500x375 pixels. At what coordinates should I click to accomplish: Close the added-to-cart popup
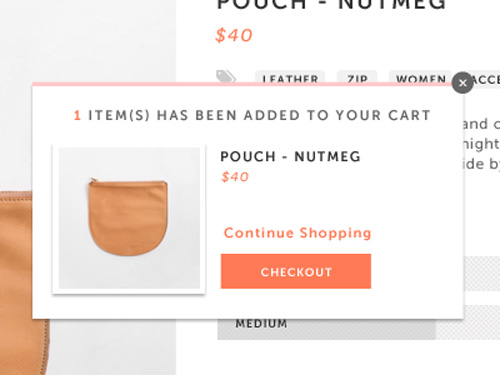coord(462,83)
